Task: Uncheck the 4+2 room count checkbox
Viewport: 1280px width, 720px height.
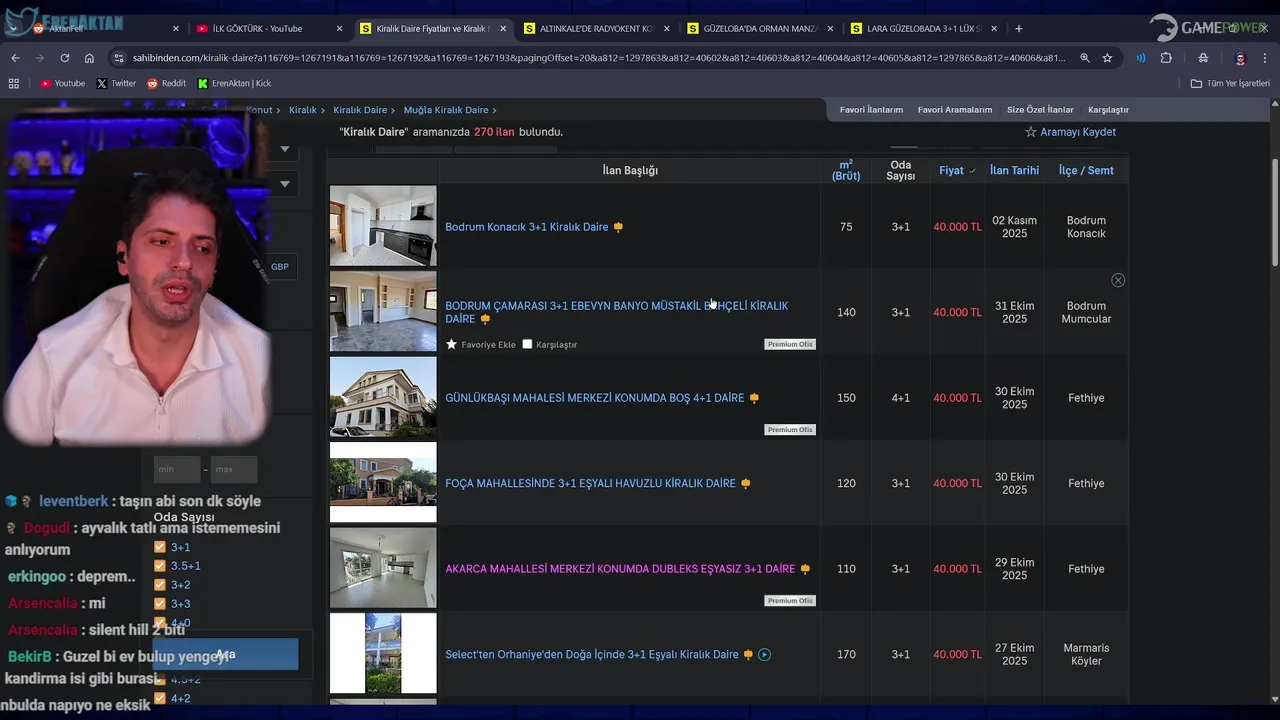Action: coord(160,699)
